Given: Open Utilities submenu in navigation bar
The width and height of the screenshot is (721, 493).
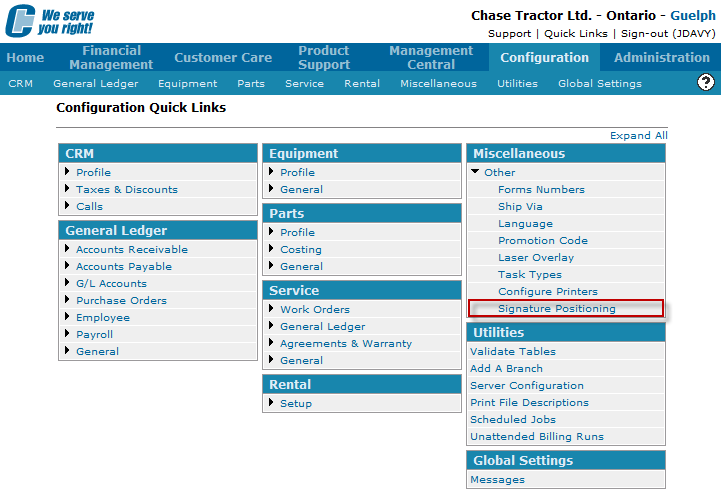Looking at the screenshot, I should point(517,84).
